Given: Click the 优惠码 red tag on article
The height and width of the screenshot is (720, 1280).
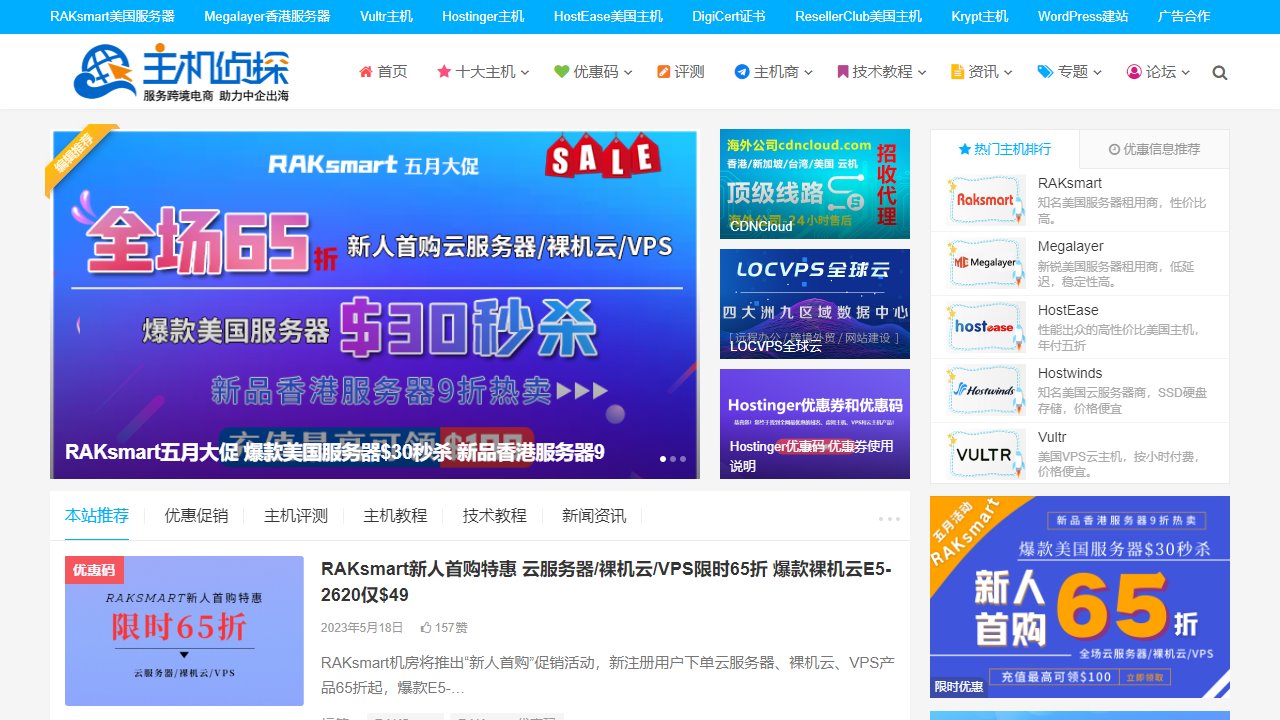Looking at the screenshot, I should point(94,570).
